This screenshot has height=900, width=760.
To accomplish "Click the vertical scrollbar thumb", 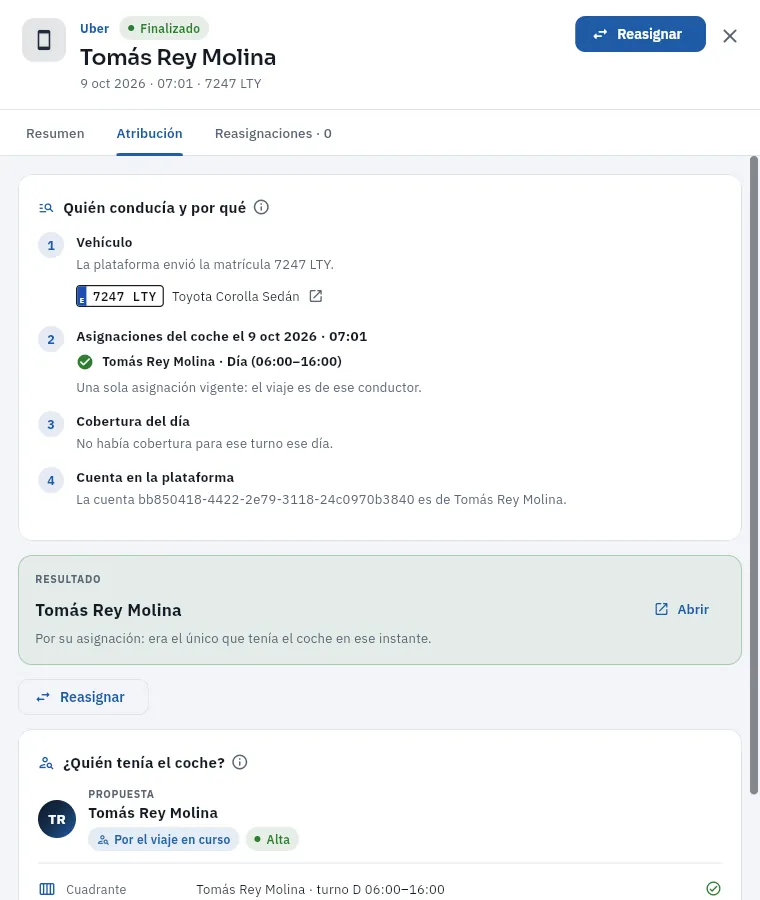I will tap(754, 475).
